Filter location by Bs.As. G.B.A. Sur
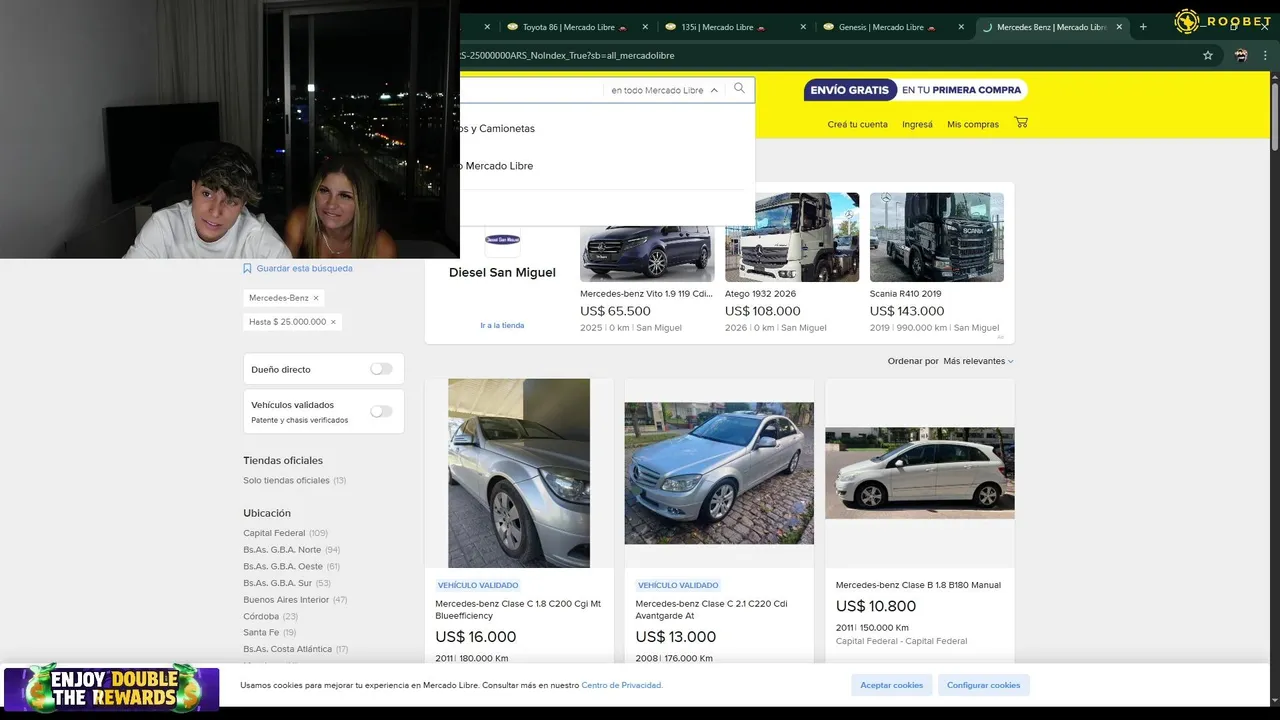 [x=286, y=583]
